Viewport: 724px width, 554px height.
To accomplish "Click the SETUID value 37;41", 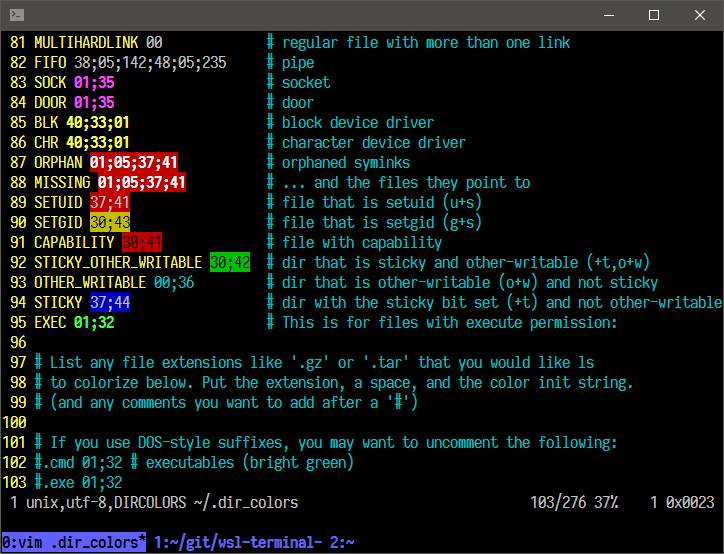I will click(x=110, y=202).
